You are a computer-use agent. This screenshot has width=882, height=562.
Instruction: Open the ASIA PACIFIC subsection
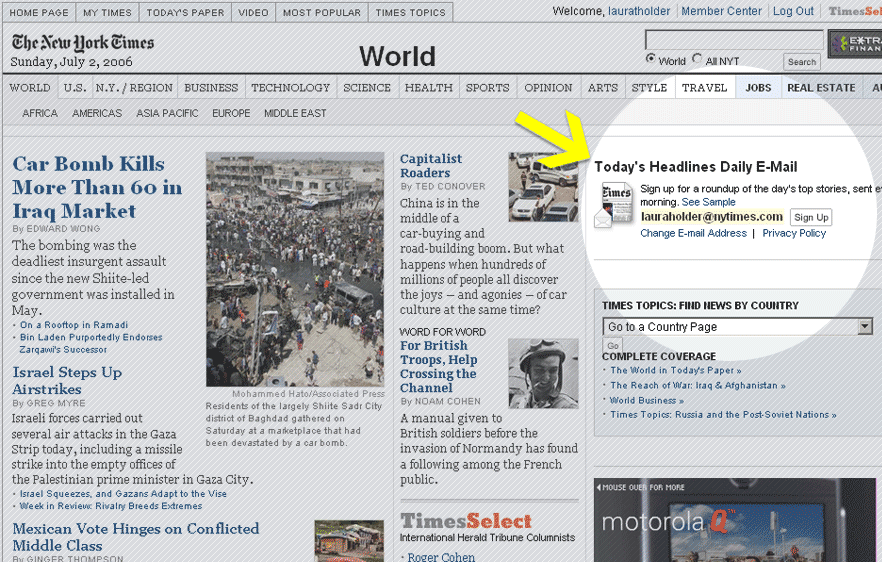click(167, 113)
